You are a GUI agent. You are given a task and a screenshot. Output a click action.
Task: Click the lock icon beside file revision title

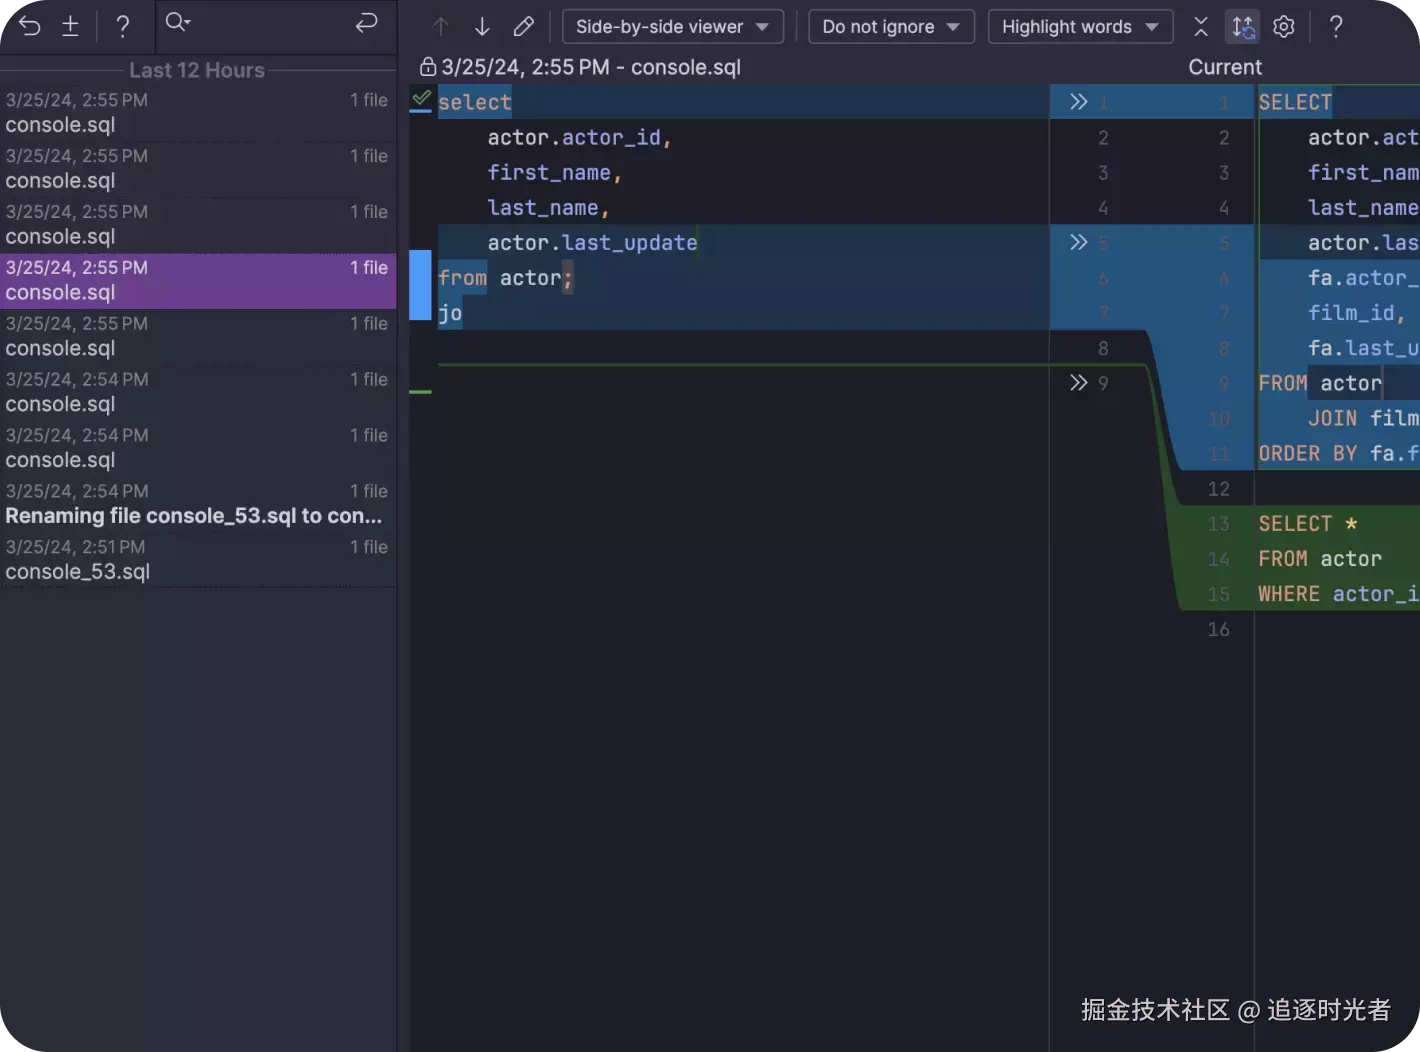428,67
